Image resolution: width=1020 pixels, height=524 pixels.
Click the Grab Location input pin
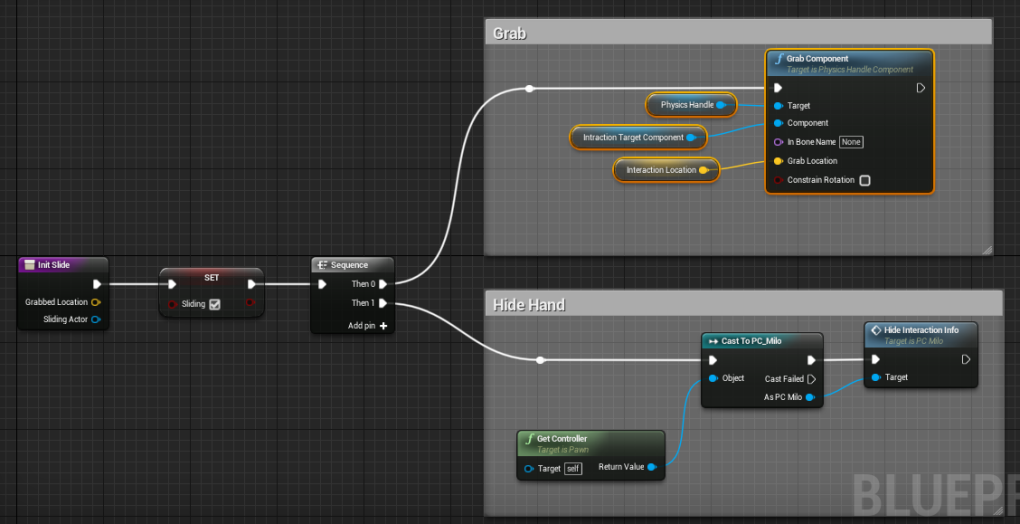coord(779,161)
